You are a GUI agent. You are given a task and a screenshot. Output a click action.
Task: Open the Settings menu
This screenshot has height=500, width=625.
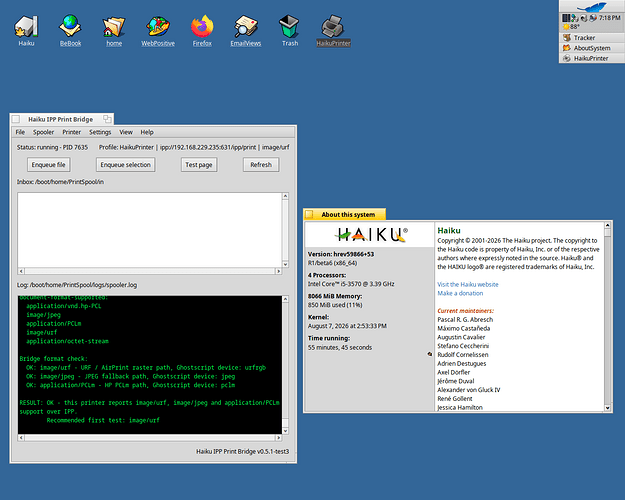100,132
